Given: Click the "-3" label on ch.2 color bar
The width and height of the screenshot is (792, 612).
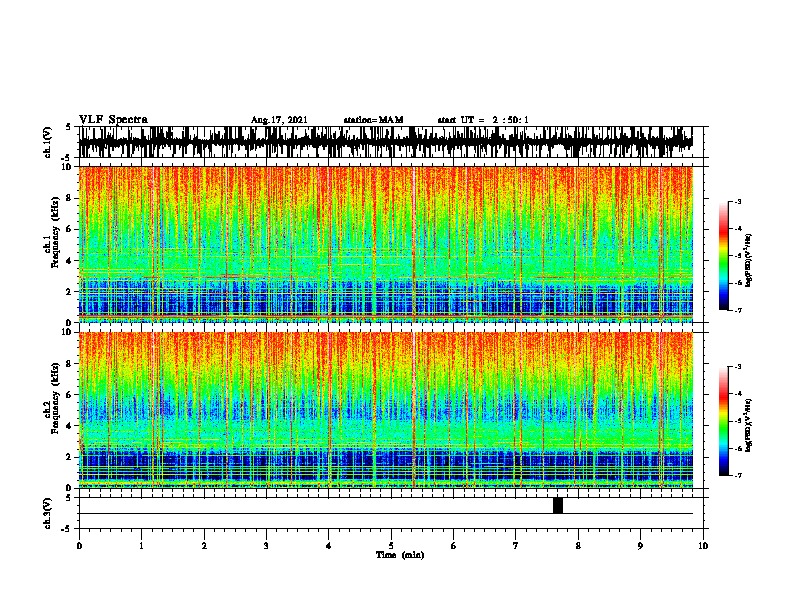Looking at the screenshot, I should [737, 367].
